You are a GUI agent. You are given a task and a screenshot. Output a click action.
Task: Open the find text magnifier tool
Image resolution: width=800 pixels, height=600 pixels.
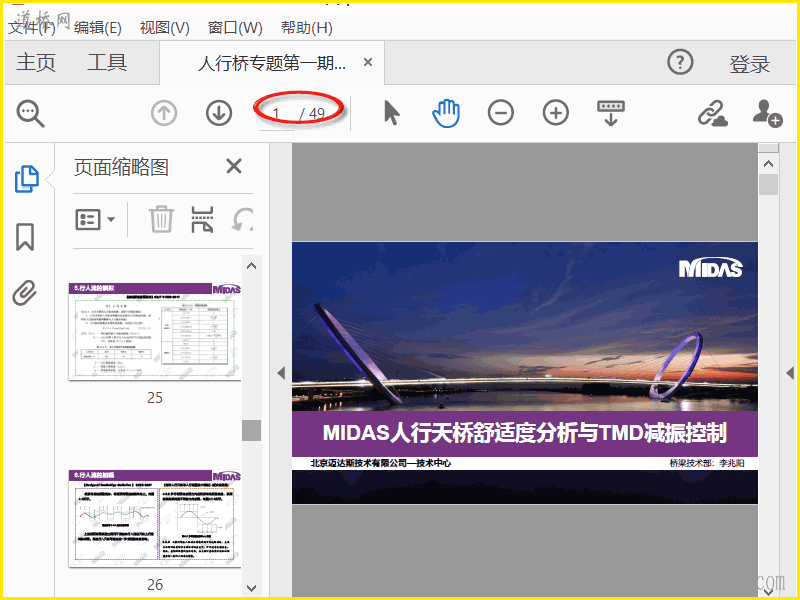point(30,113)
